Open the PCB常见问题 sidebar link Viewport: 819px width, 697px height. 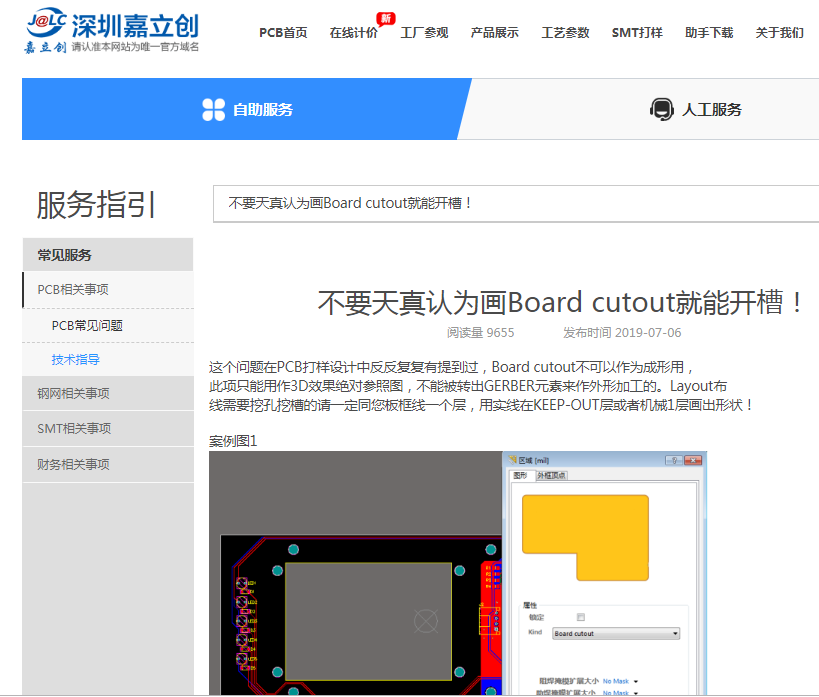pos(87,325)
